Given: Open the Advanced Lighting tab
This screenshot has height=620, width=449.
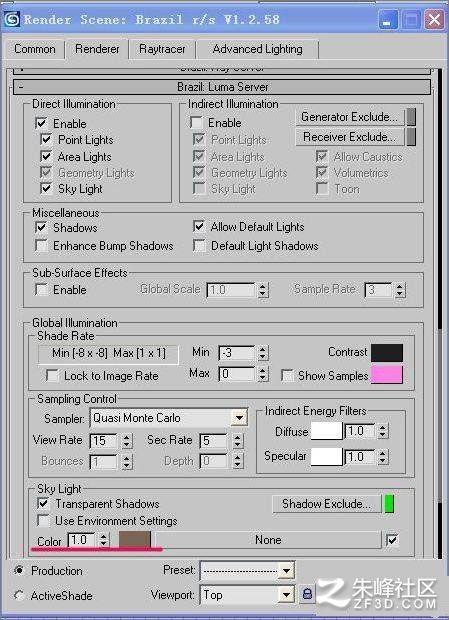Looking at the screenshot, I should point(257,49).
